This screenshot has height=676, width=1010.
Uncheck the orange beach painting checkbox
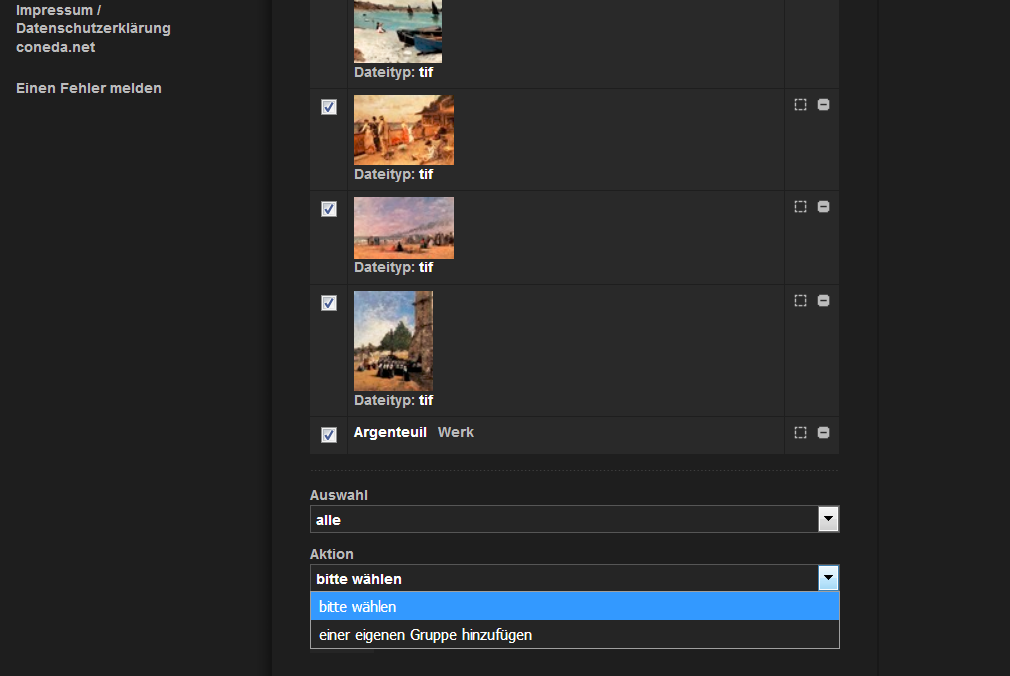[329, 107]
